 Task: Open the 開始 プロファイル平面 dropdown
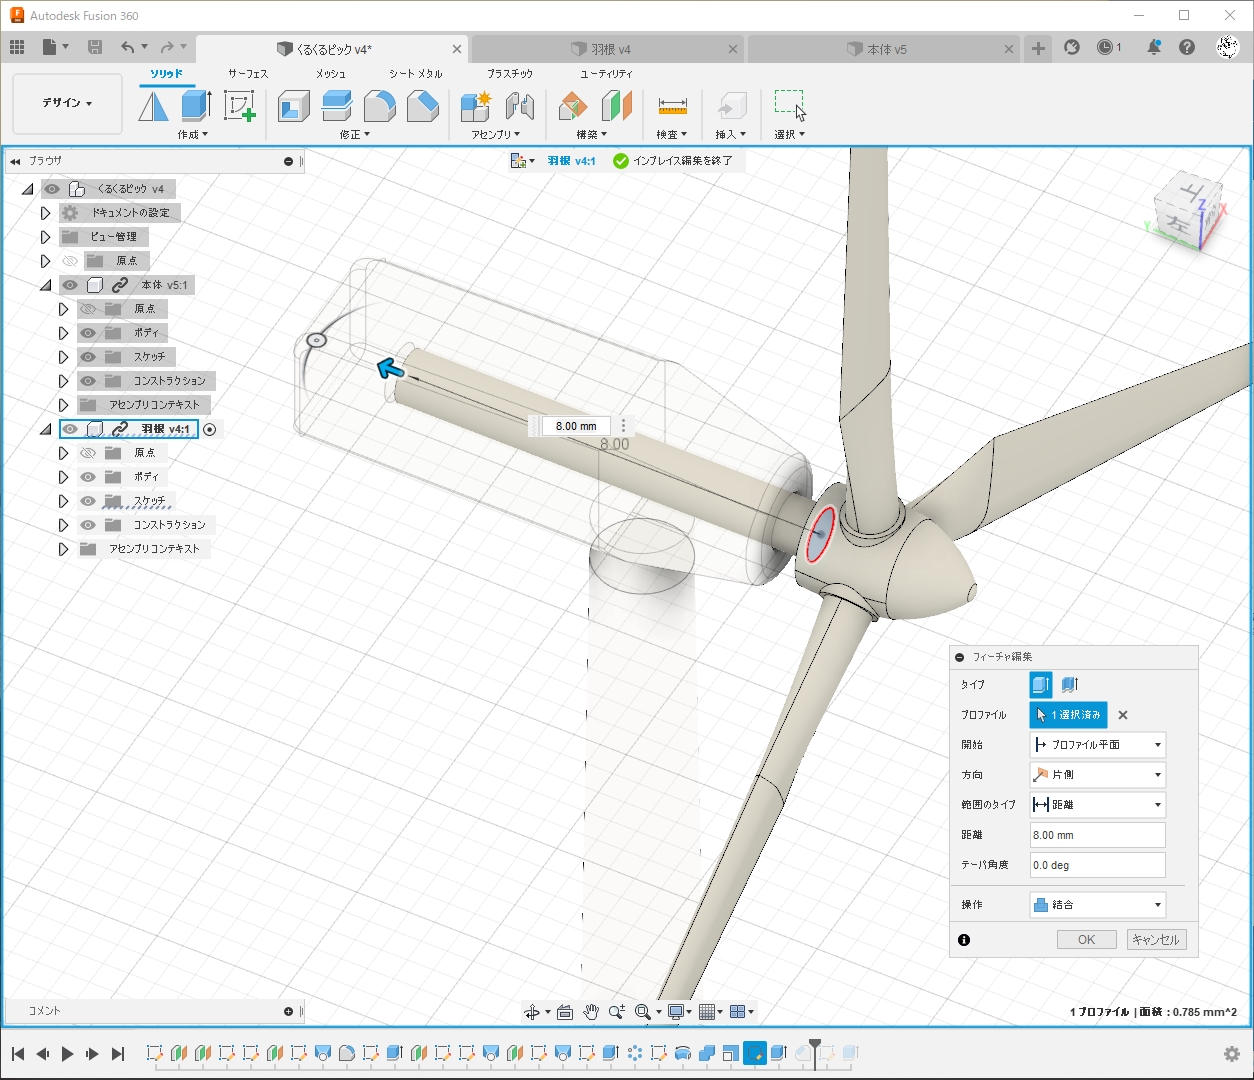tap(1098, 745)
